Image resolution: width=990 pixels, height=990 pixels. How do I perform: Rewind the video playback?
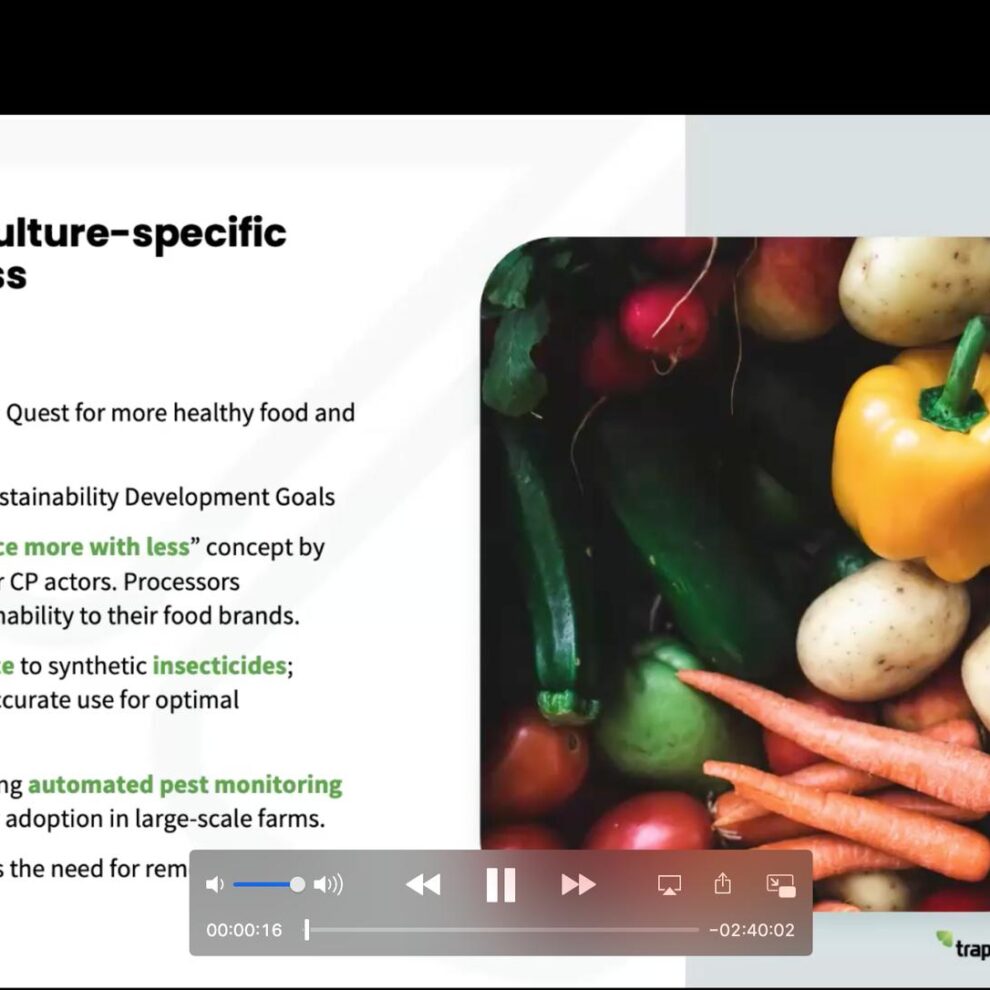pyautogui.click(x=423, y=884)
